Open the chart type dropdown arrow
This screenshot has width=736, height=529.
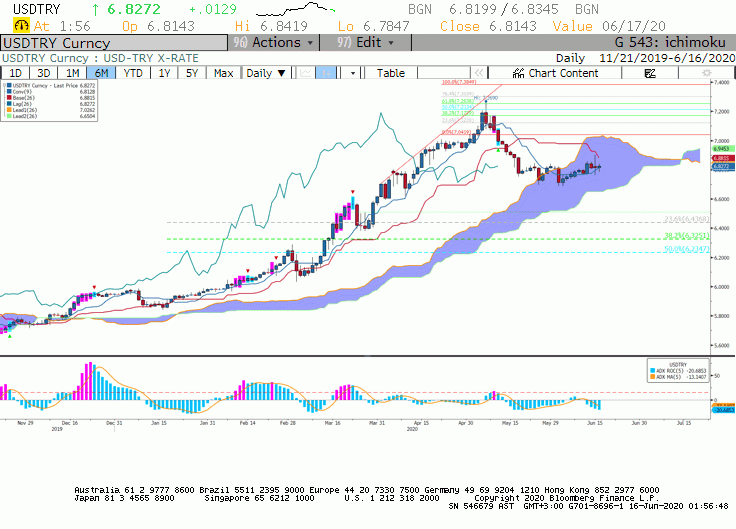click(353, 73)
